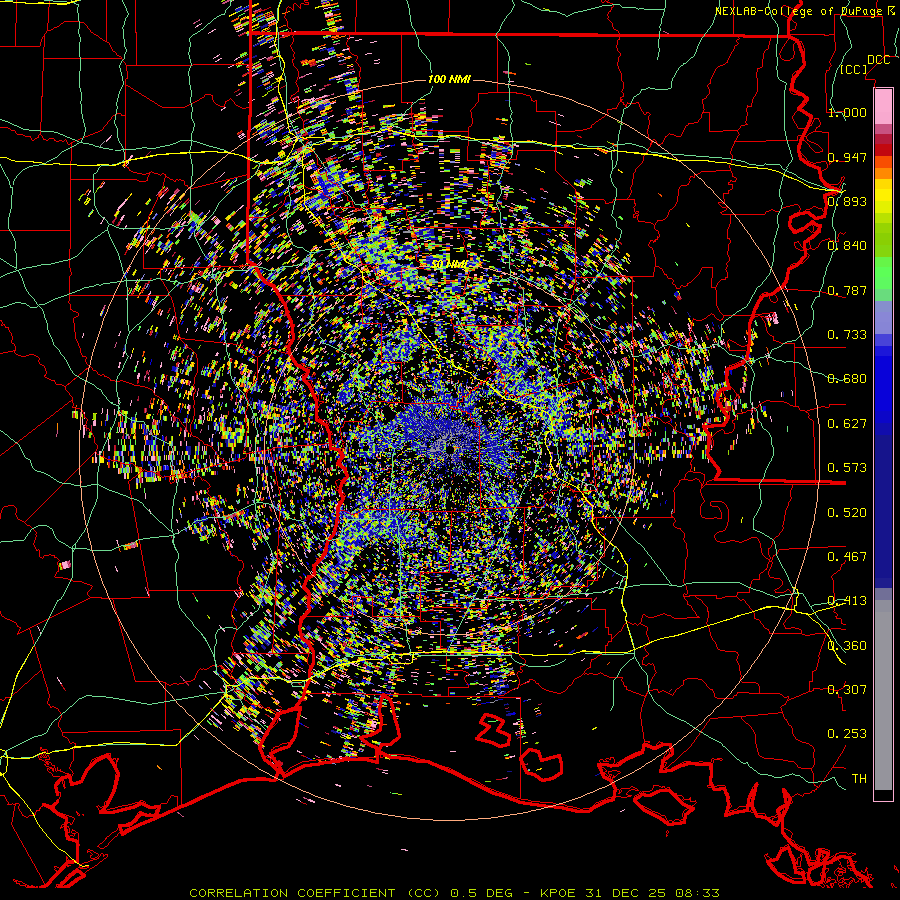900x900 pixels.
Task: Click the DCC label above the color scale
Action: [x=878, y=60]
